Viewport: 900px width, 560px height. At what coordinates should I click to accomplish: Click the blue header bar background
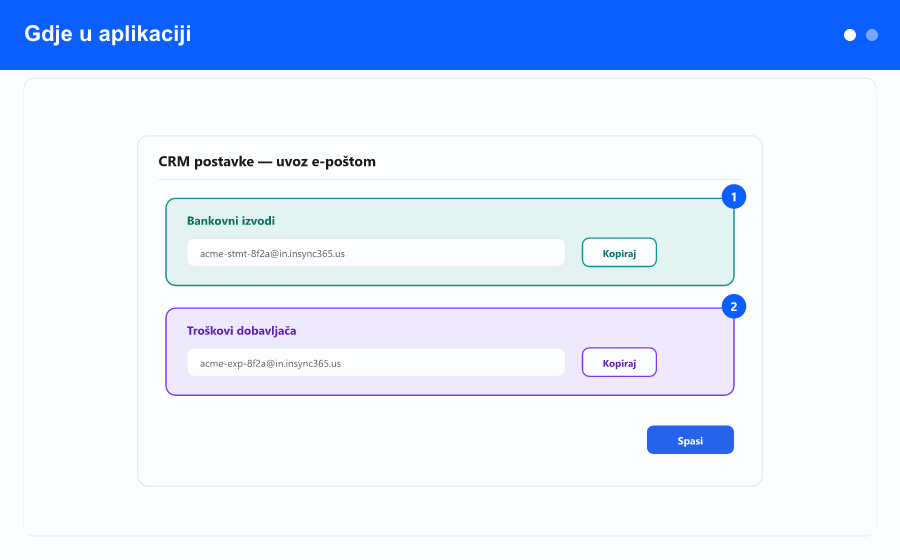(x=517, y=34)
